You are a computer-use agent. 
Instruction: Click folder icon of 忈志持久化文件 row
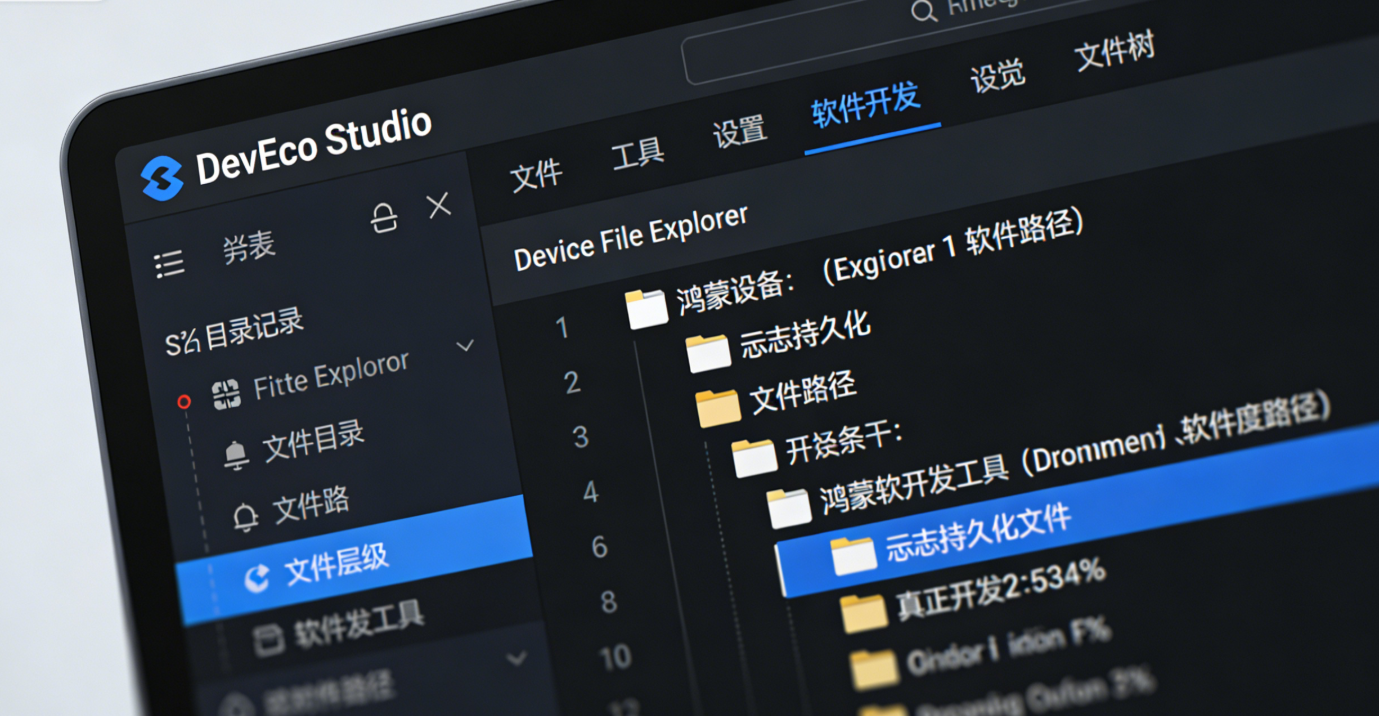tap(853, 556)
